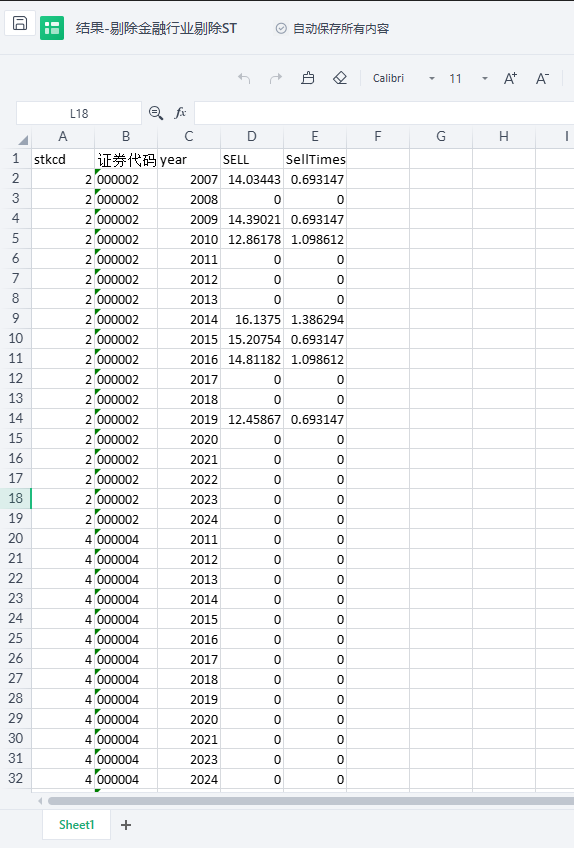Click the SELL header cell
Screen dimensions: 574x848
point(252,159)
